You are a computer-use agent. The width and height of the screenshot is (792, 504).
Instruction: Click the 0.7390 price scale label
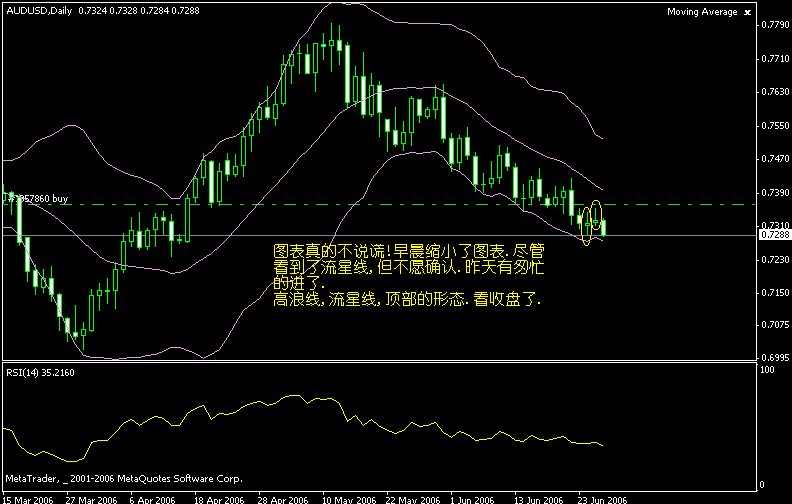coord(775,192)
